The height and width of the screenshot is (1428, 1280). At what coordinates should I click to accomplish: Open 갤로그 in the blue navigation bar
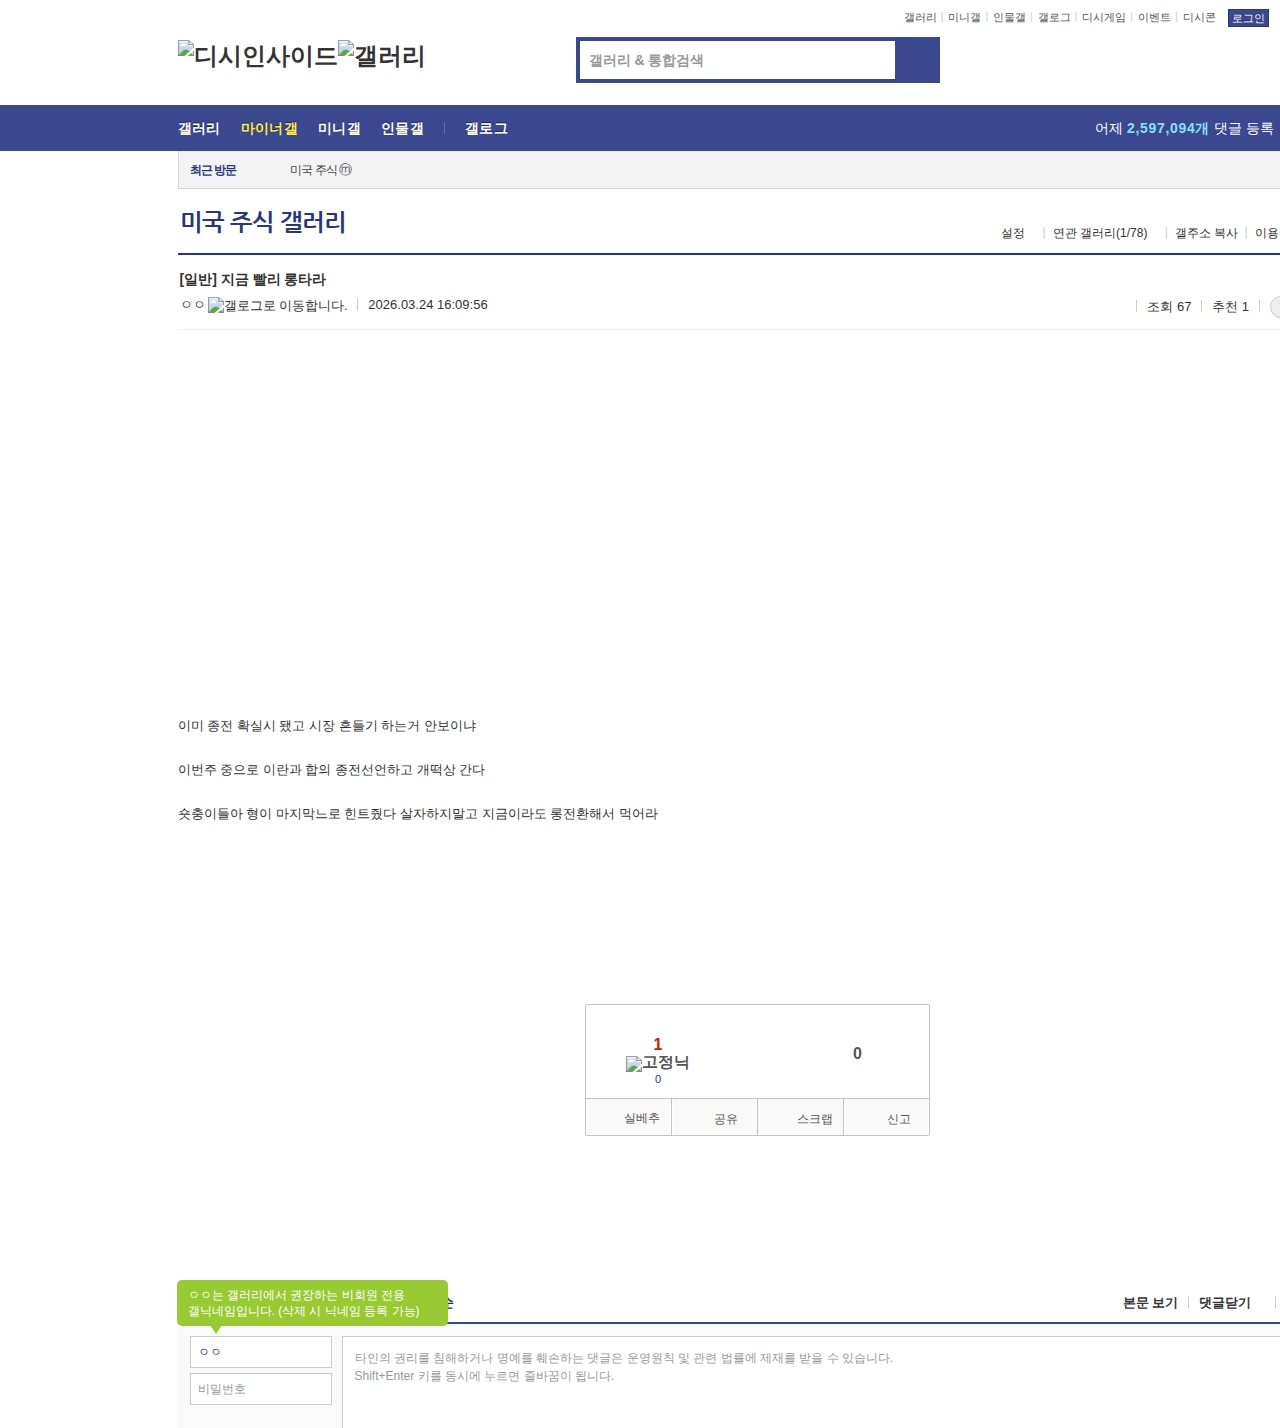pyautogui.click(x=486, y=129)
